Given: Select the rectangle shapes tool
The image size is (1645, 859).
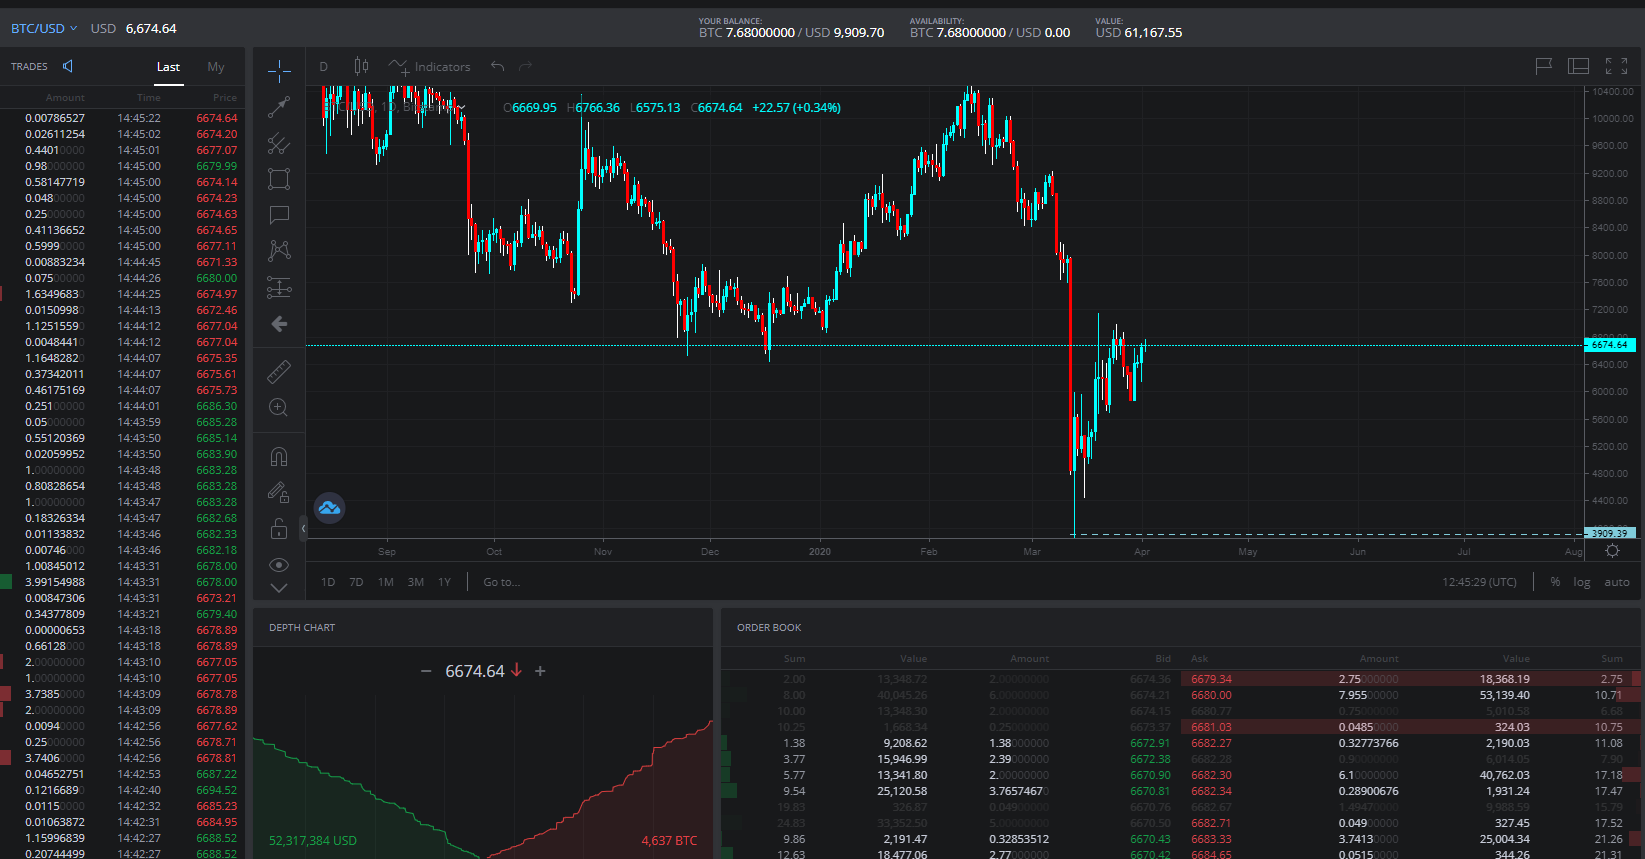Looking at the screenshot, I should coord(279,179).
